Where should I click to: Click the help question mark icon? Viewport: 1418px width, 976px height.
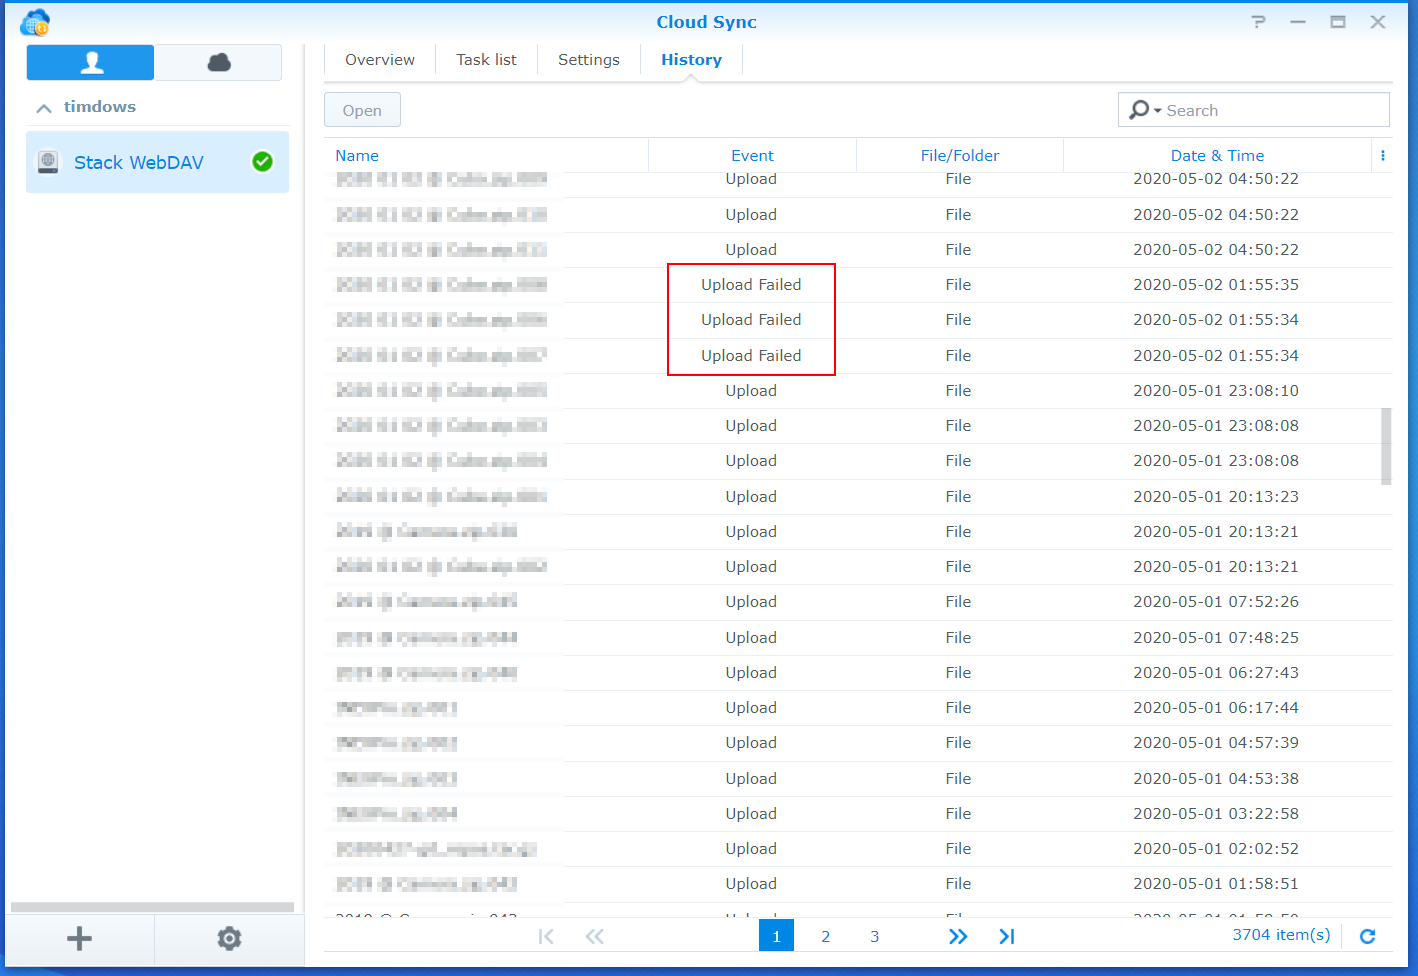tap(1258, 22)
